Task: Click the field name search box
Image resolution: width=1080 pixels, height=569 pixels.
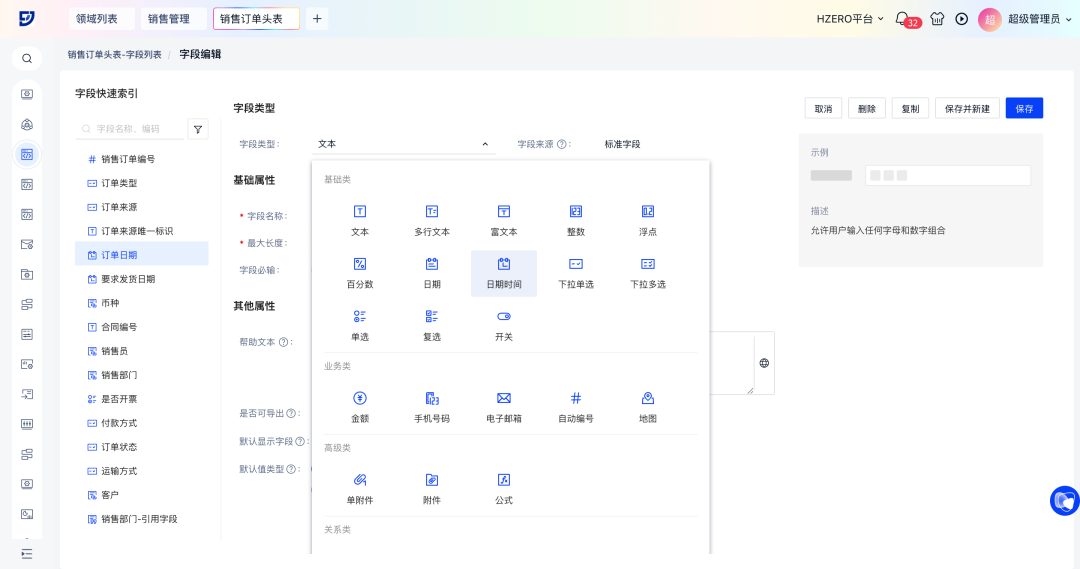Action: coord(135,128)
